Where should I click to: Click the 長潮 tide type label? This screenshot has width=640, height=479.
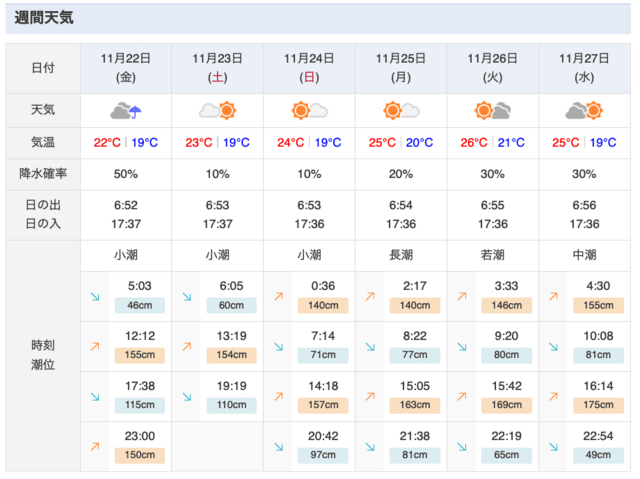point(401,255)
